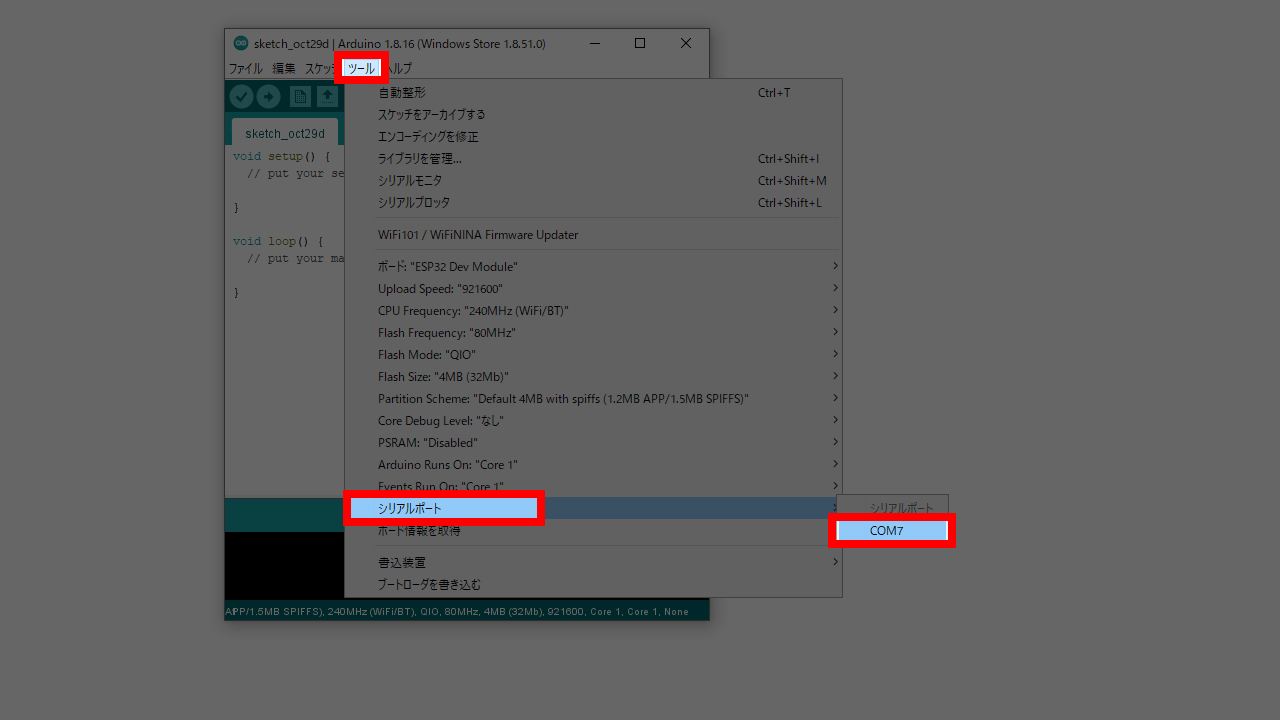Screen dimensions: 1280x720
Task: Click the Verify checkmark toolbar icon
Action: point(241,96)
